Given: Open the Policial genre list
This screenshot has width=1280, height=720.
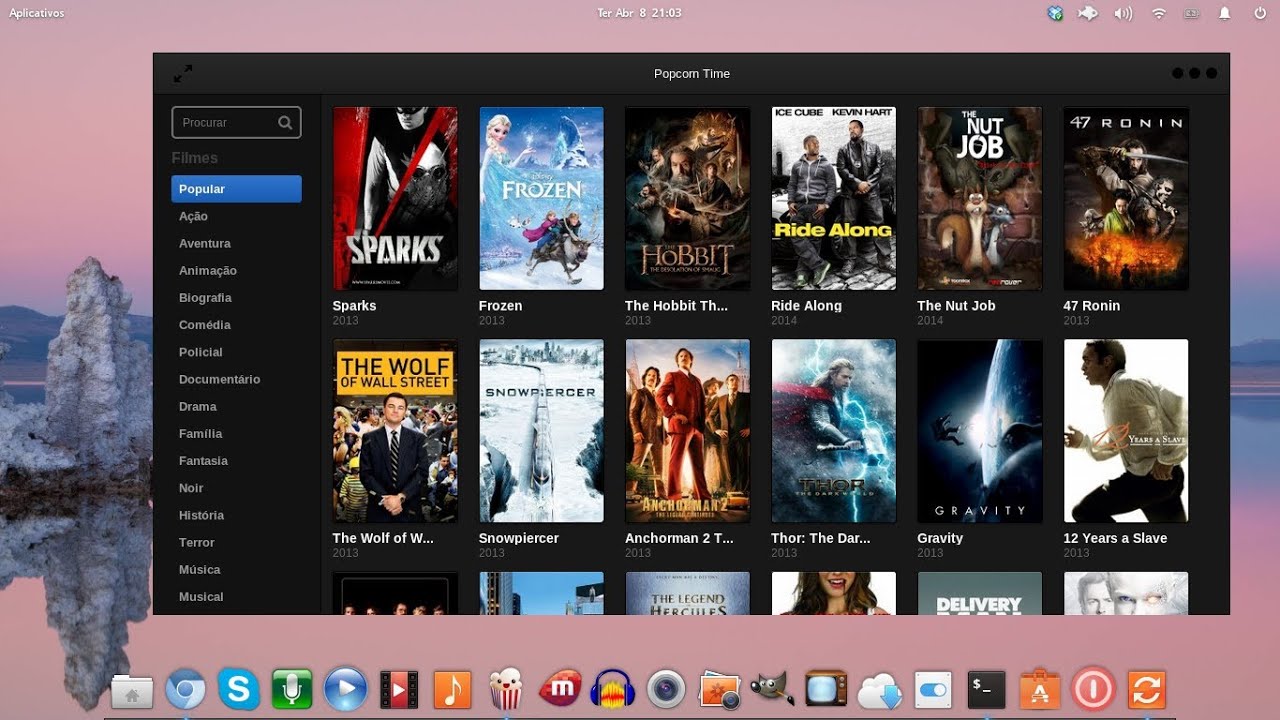Looking at the screenshot, I should point(200,352).
